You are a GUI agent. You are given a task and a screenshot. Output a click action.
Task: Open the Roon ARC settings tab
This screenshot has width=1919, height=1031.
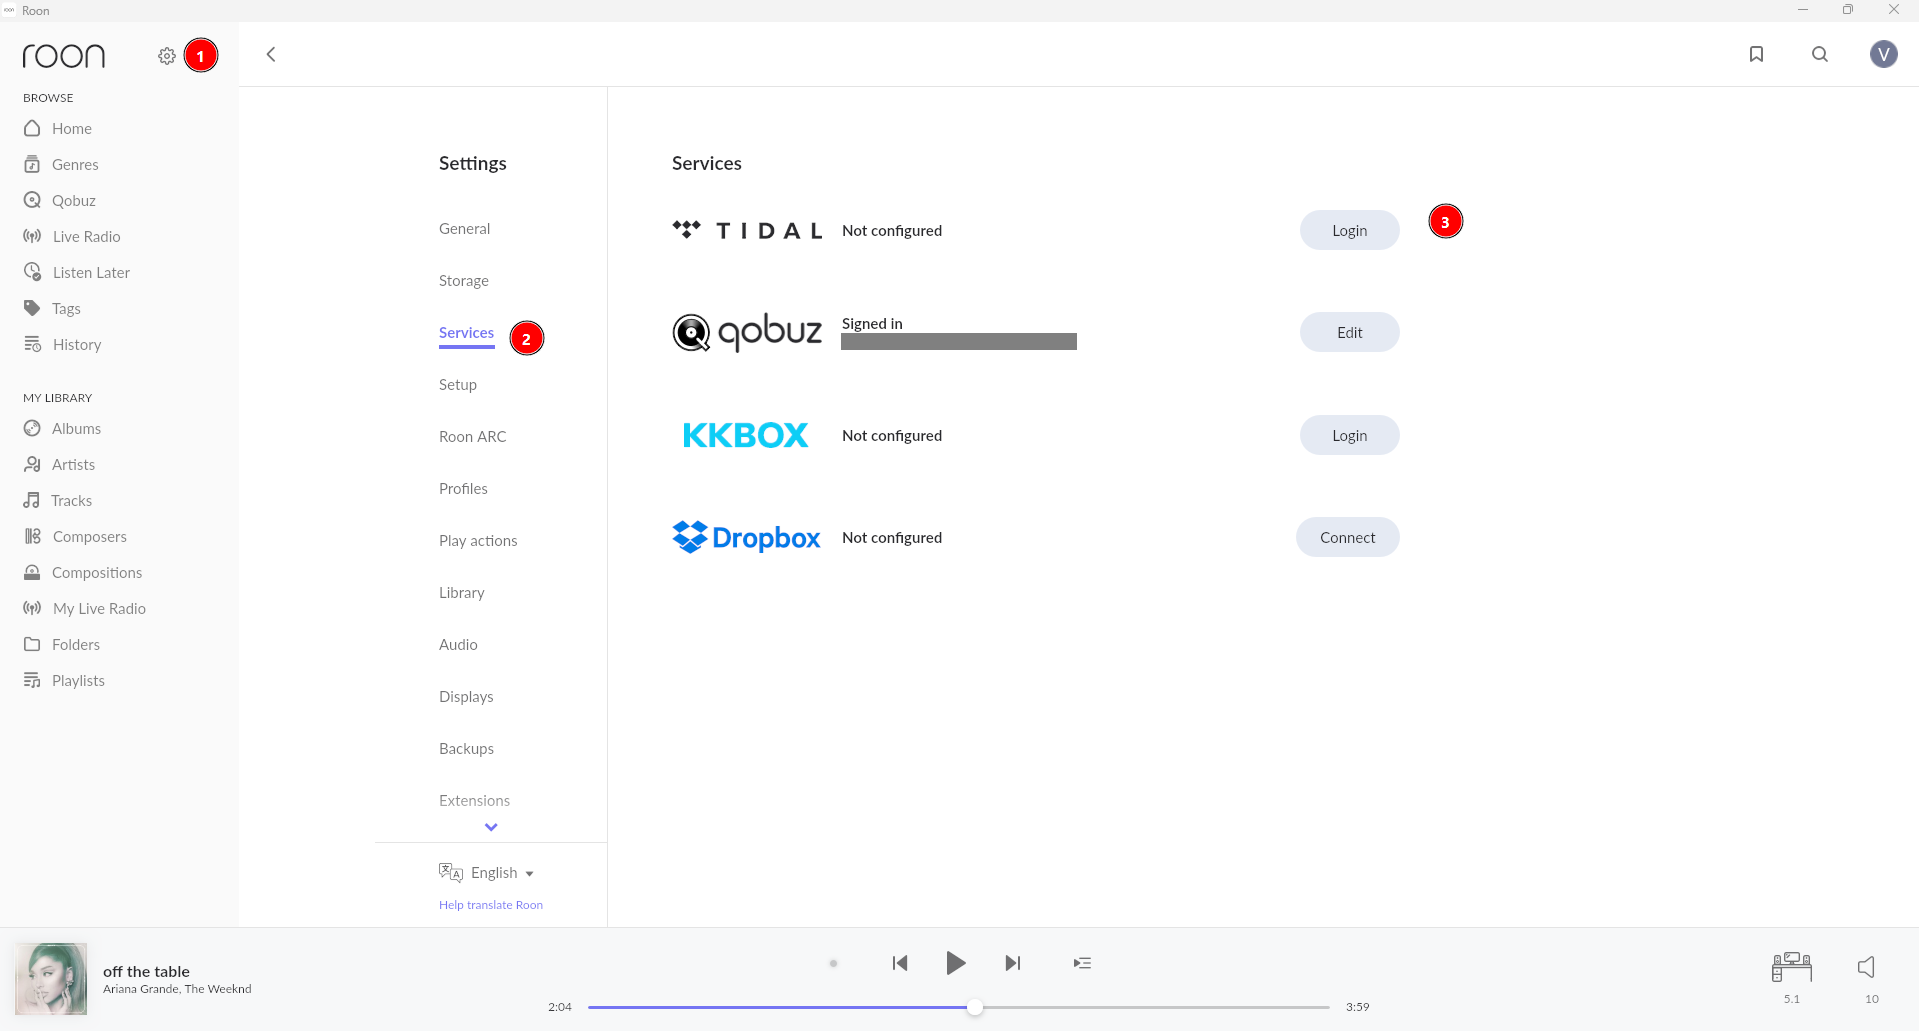[472, 437]
